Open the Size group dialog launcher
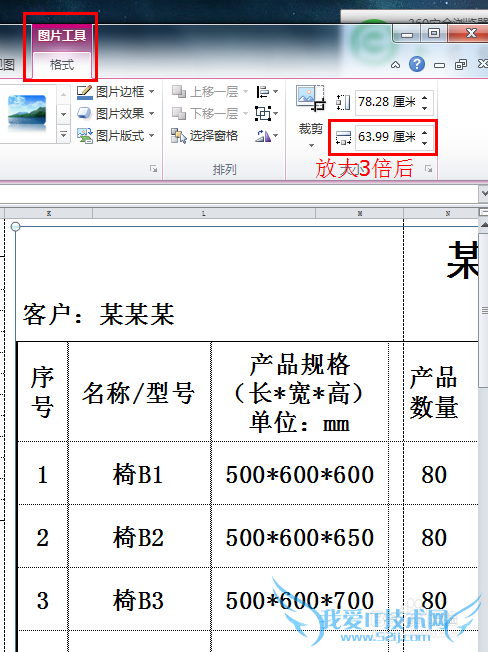The image size is (488, 652). (429, 168)
